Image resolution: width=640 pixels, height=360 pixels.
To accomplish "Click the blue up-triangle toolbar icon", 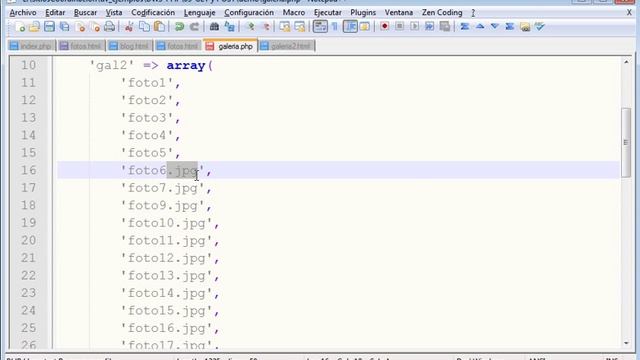I will click(480, 27).
